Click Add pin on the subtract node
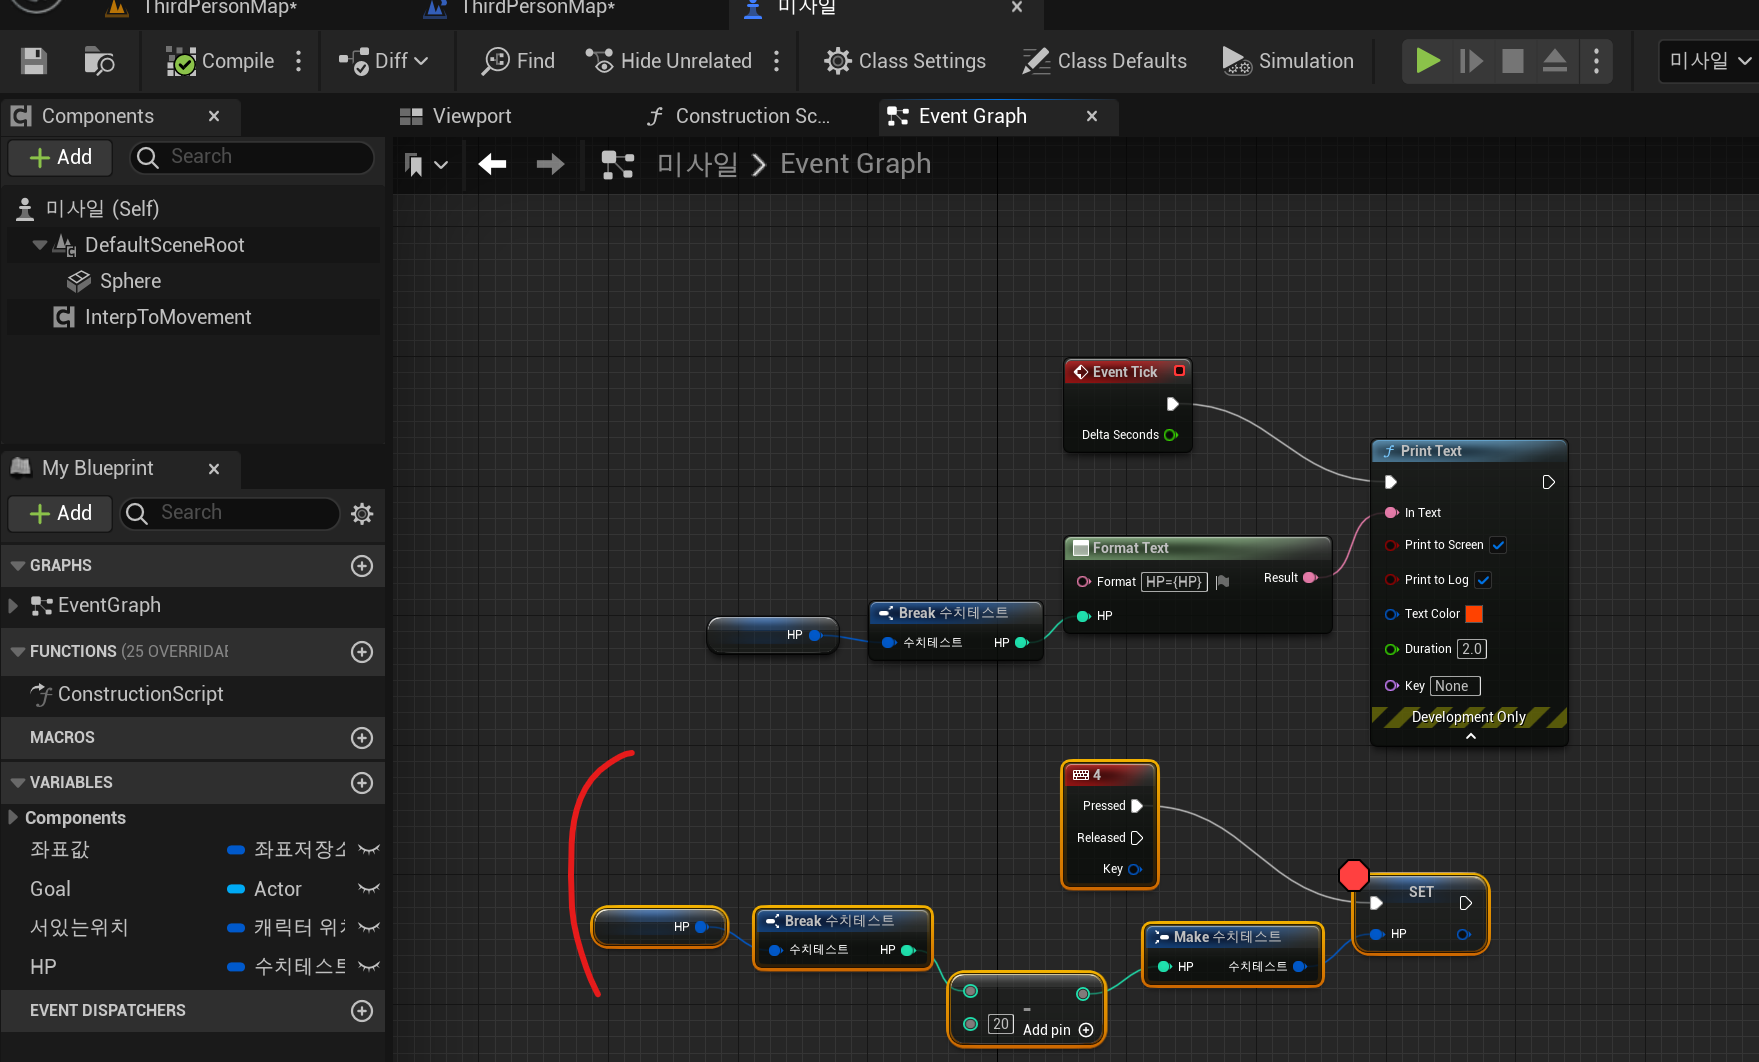The width and height of the screenshot is (1759, 1062). [x=1058, y=1030]
